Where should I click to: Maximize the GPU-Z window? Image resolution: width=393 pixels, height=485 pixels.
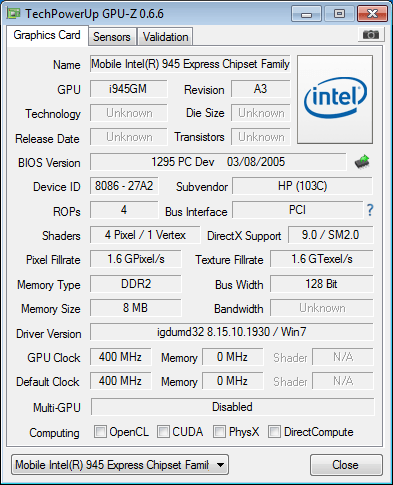(x=339, y=14)
